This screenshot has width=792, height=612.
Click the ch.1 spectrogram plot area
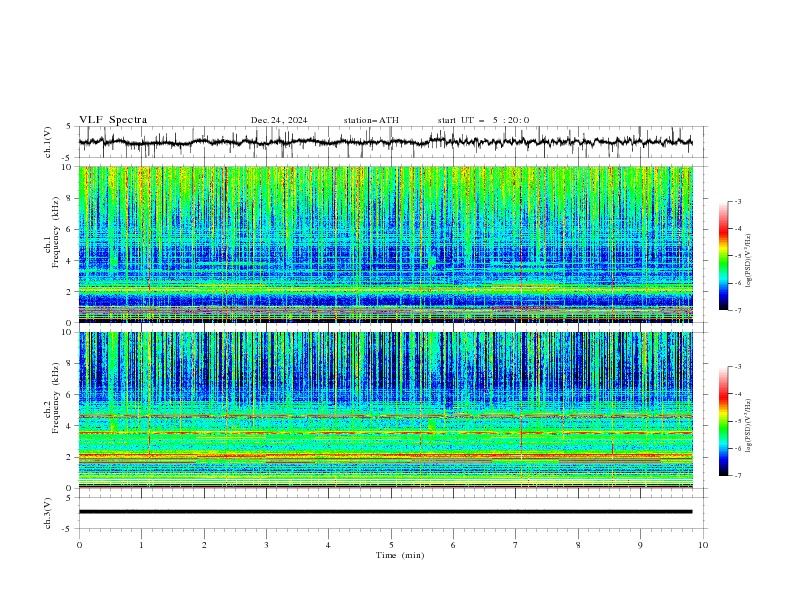(x=386, y=244)
